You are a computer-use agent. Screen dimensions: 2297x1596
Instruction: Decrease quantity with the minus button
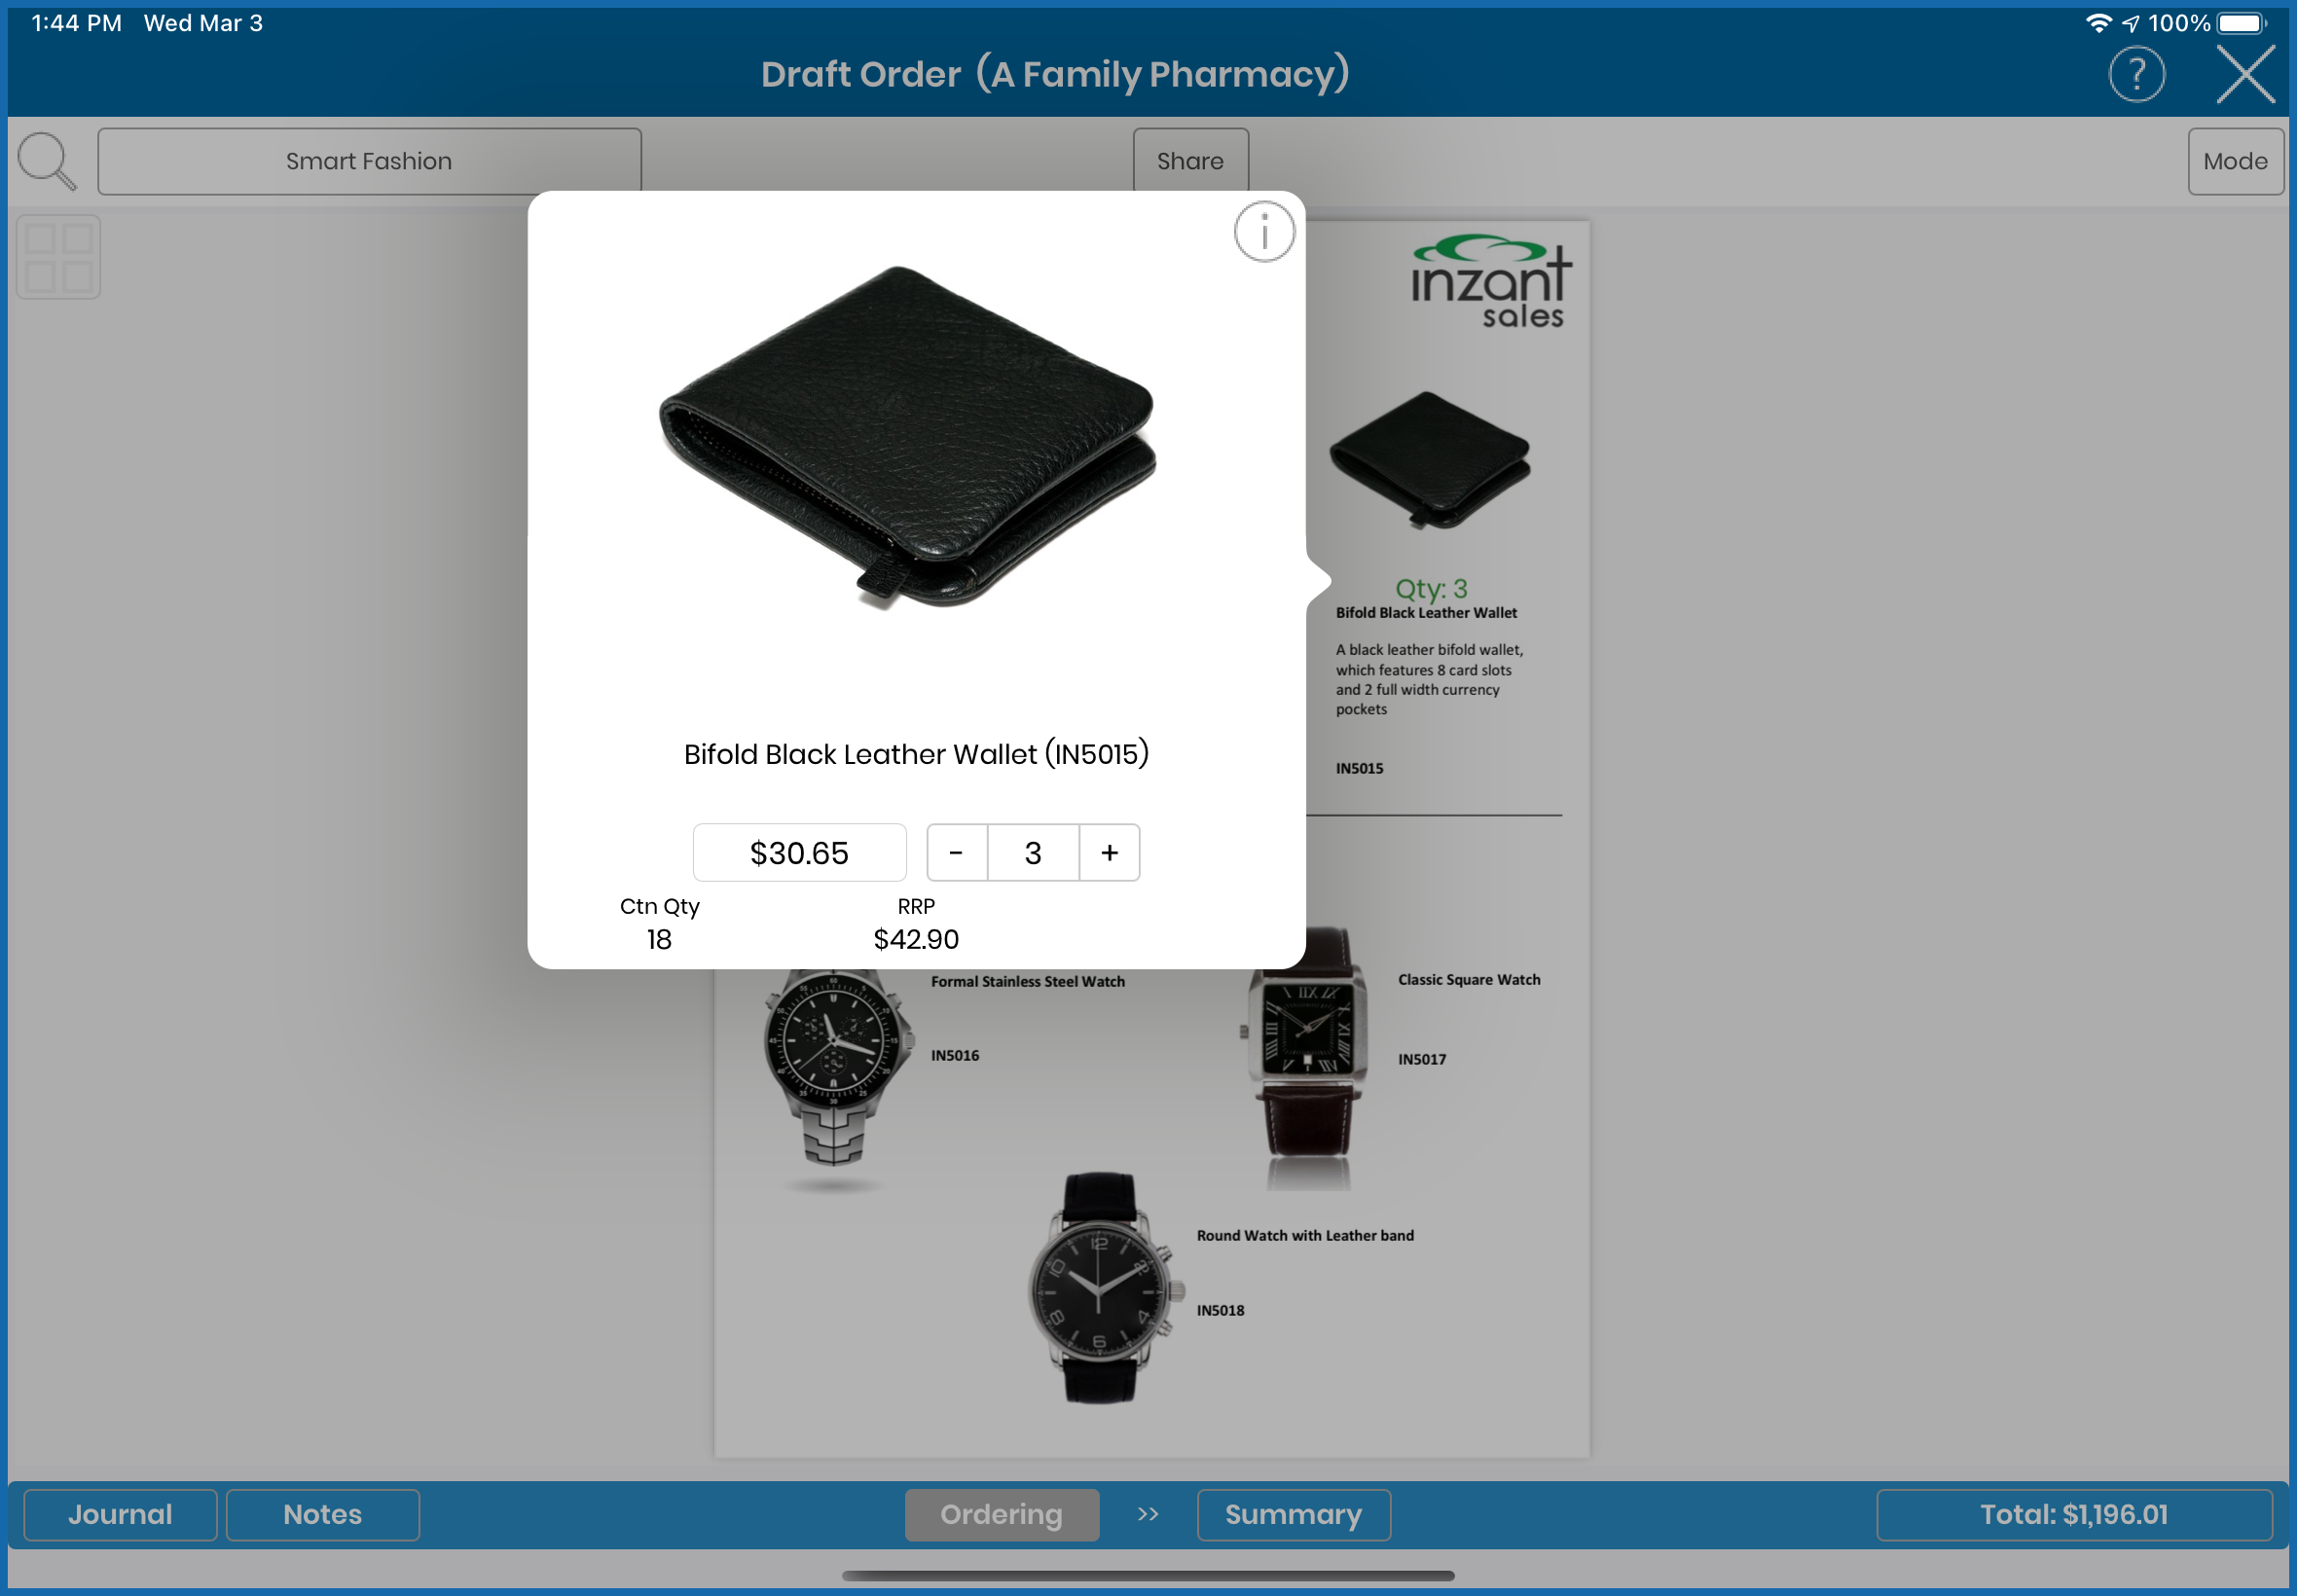(x=956, y=853)
